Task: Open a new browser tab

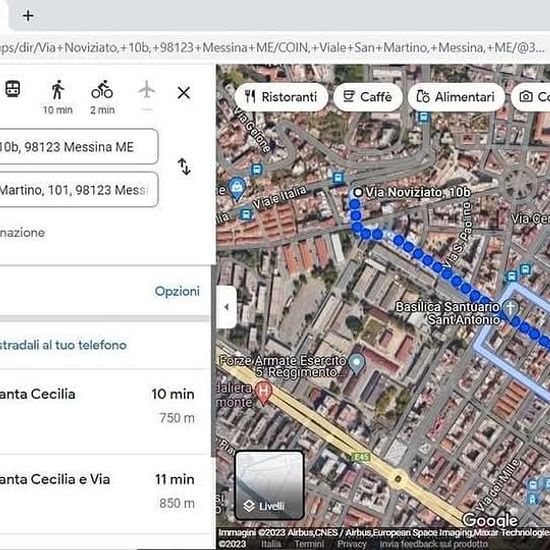Action: click(28, 16)
